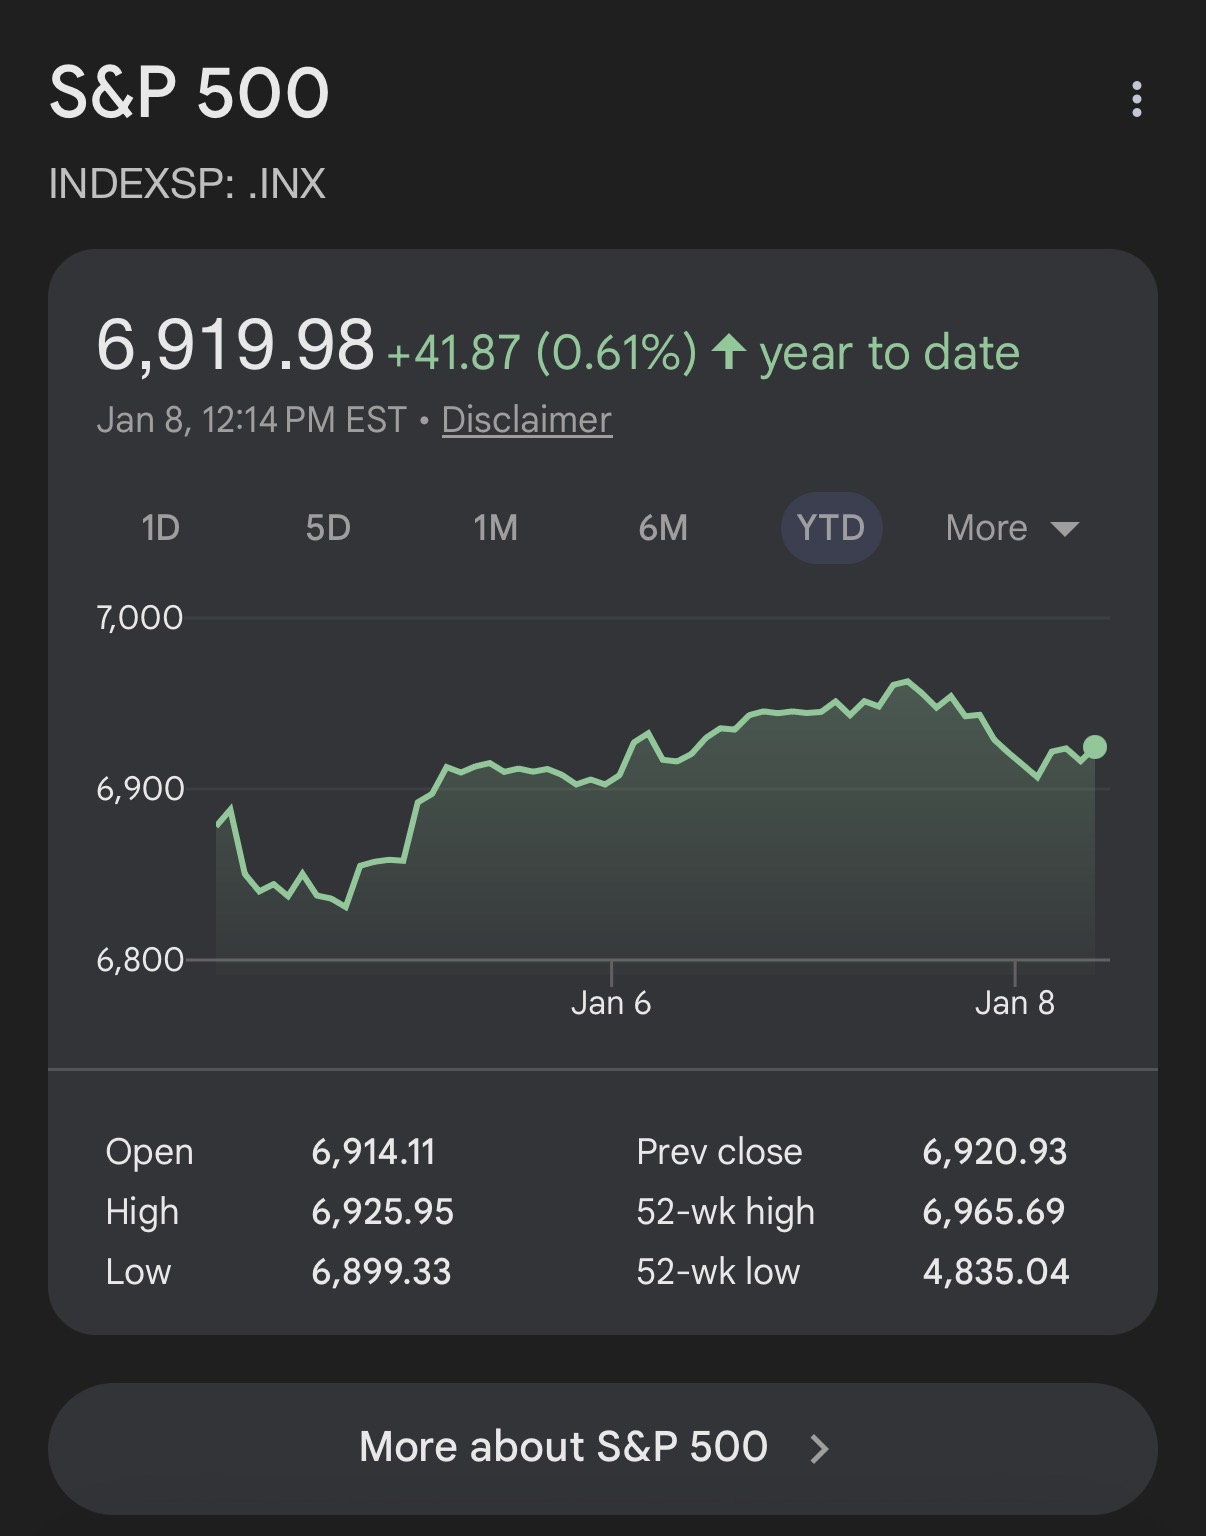Click the 52-wk high value 6,965.69
Viewport: 1206px width, 1536px height.
(993, 1212)
